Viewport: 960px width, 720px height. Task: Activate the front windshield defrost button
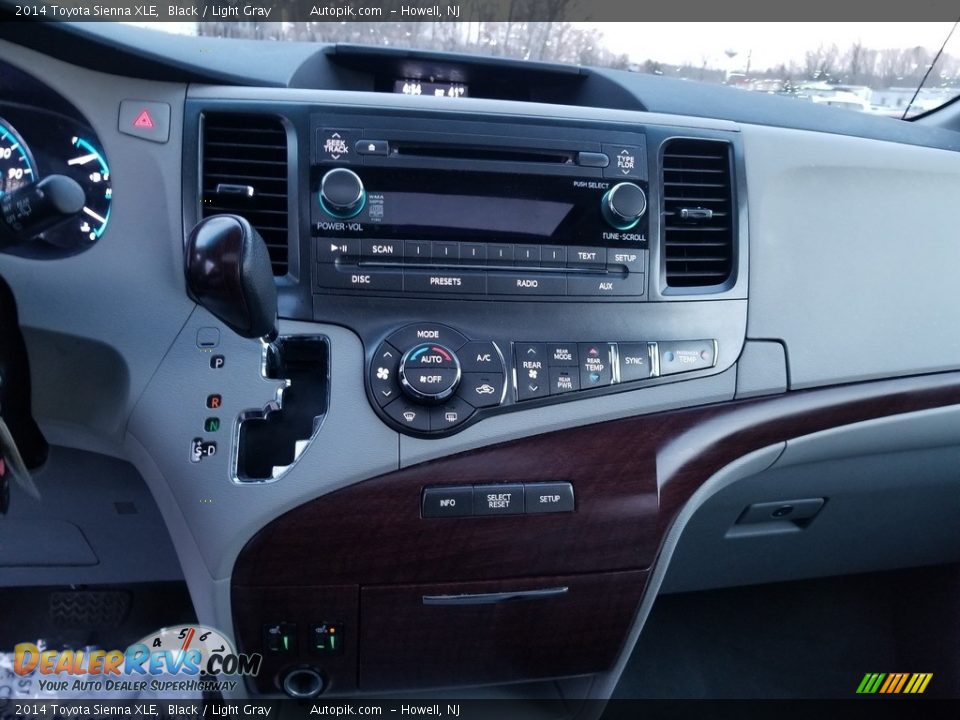(x=408, y=416)
